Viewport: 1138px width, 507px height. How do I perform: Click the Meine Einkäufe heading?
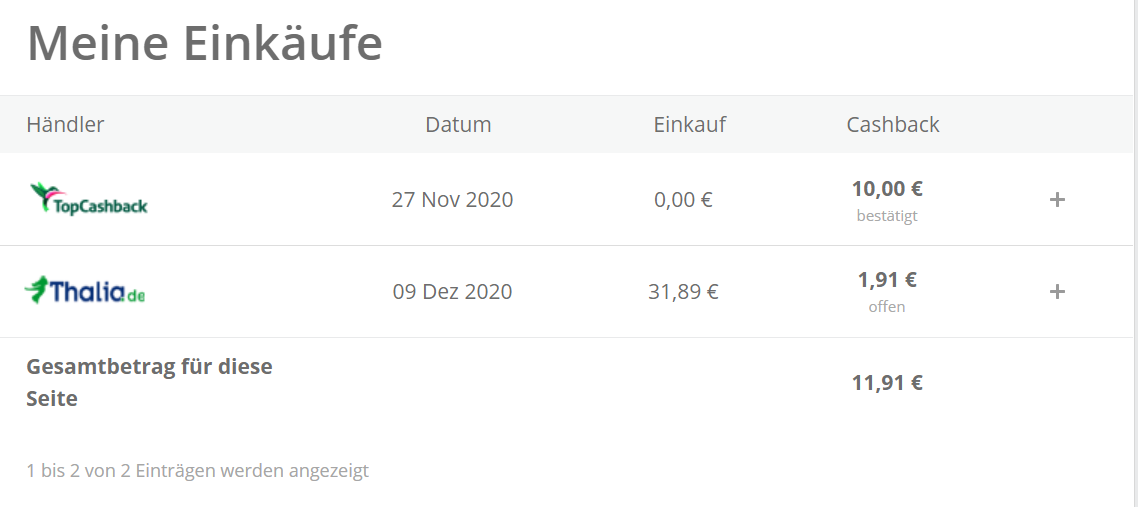tap(205, 44)
